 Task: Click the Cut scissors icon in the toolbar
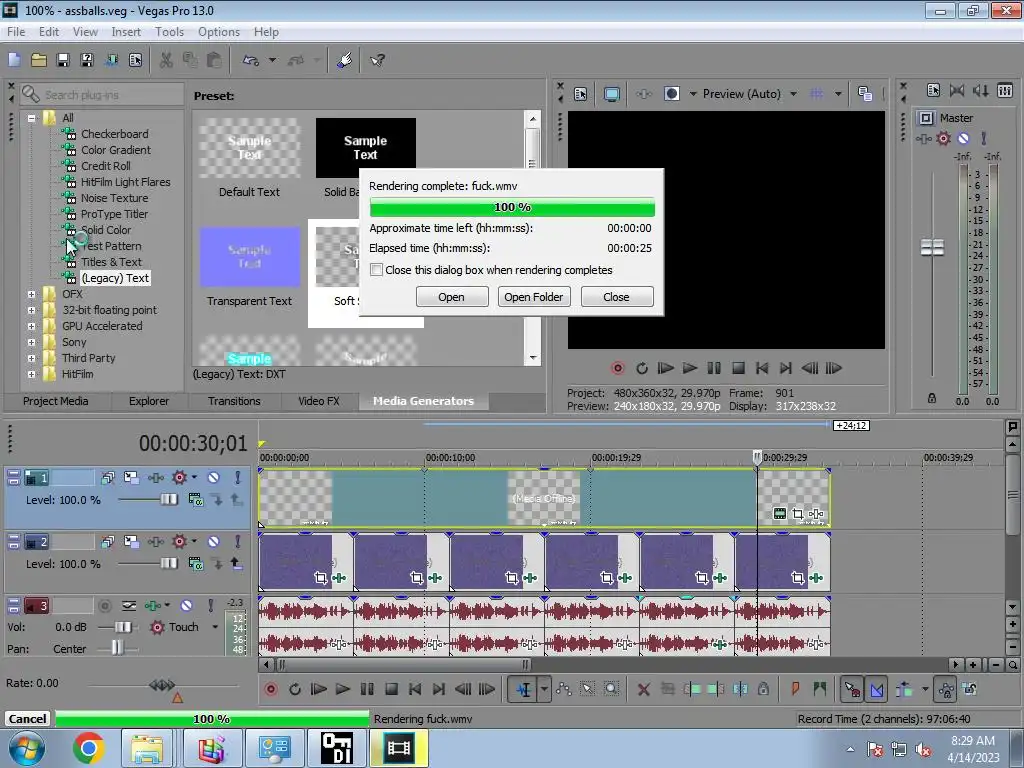pos(167,60)
